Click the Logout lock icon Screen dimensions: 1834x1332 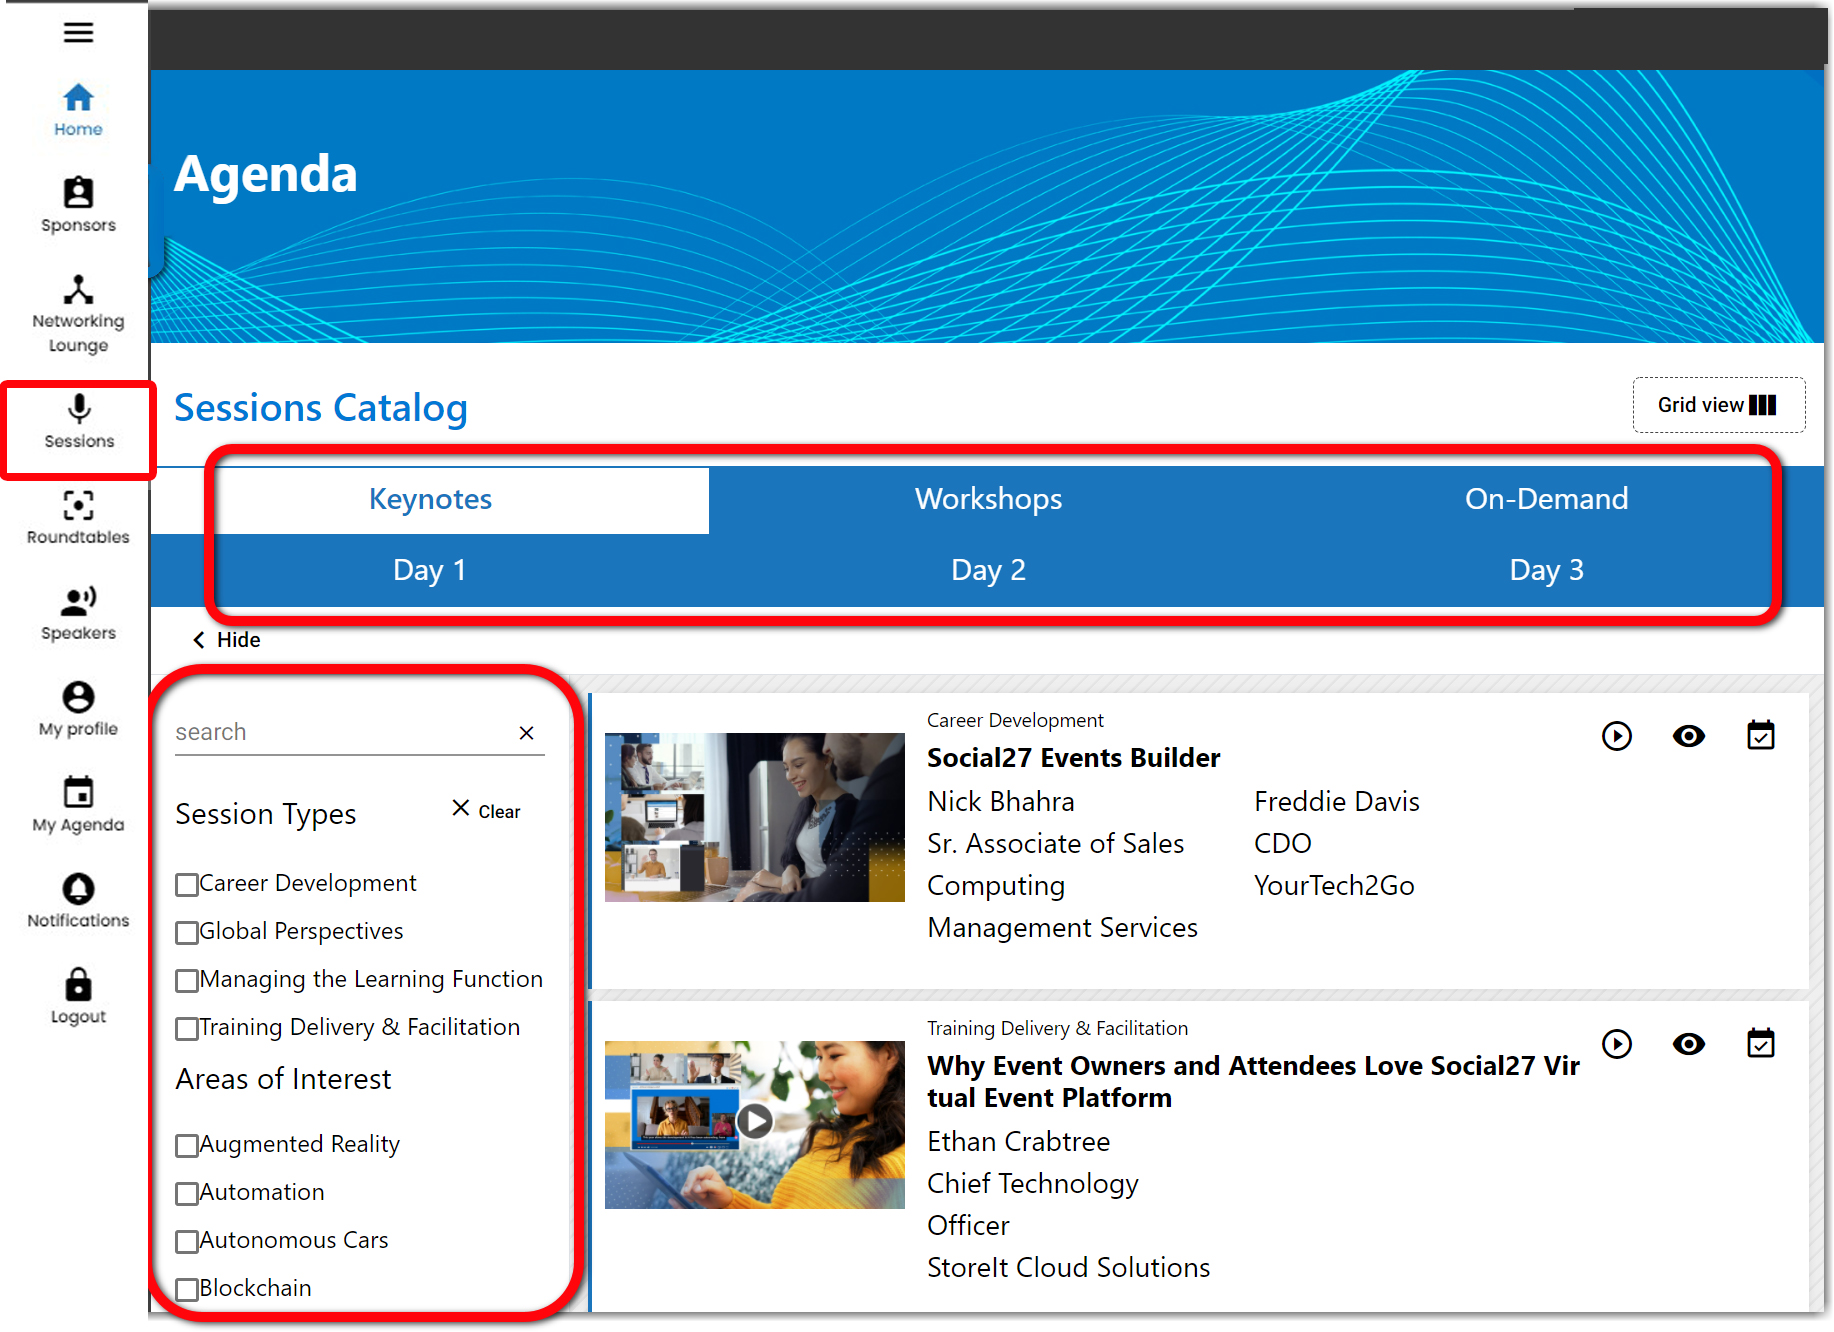pos(78,985)
